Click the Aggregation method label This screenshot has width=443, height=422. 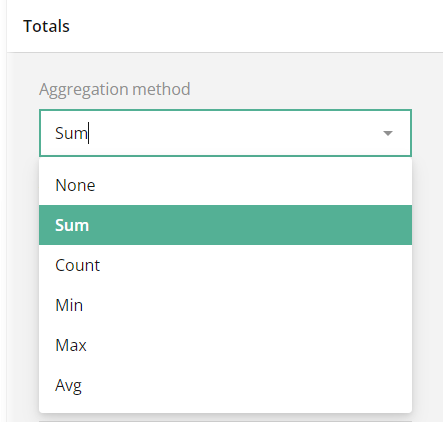point(115,89)
